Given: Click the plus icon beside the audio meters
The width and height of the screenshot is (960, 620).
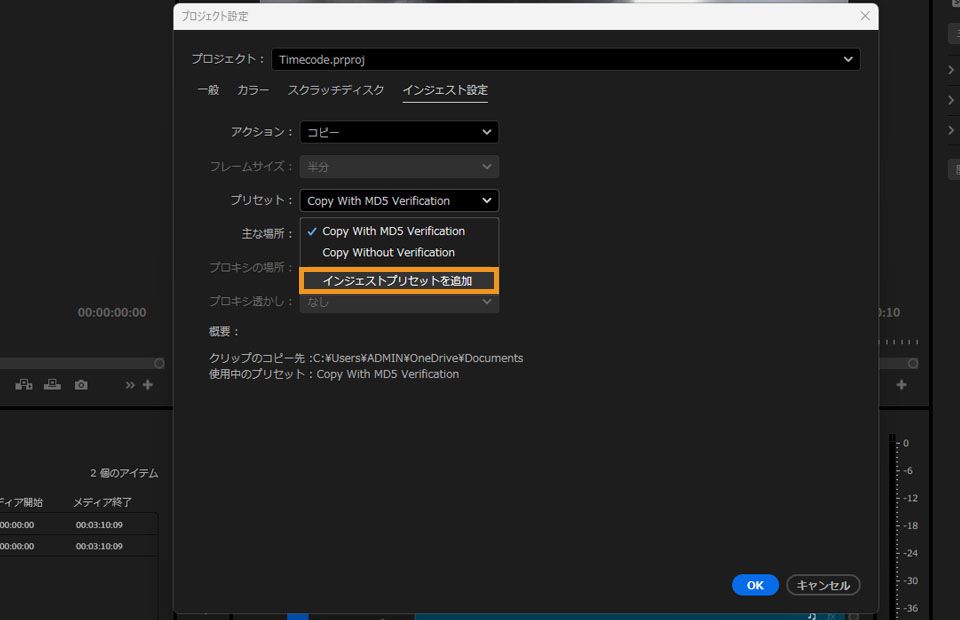Looking at the screenshot, I should (901, 384).
